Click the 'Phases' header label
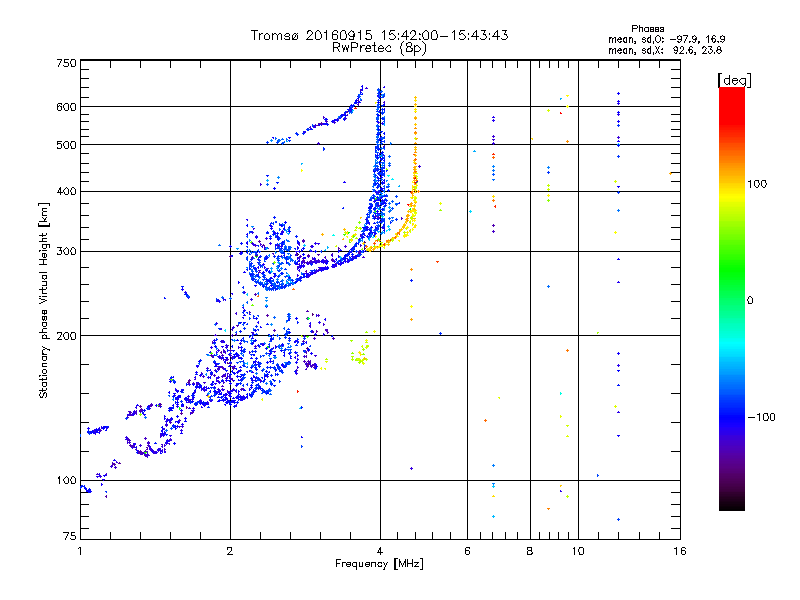Viewport: 800px width, 600px height. tap(647, 29)
